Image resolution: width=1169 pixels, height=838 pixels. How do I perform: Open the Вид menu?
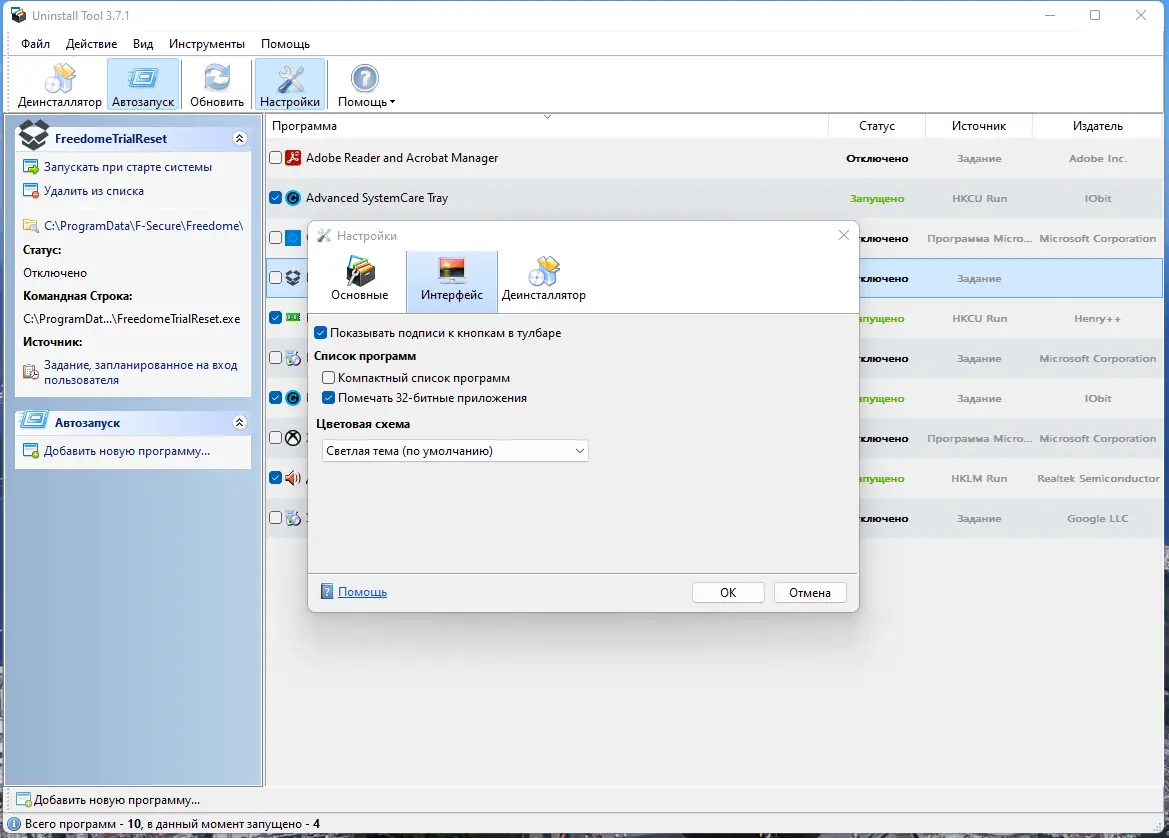click(x=143, y=44)
